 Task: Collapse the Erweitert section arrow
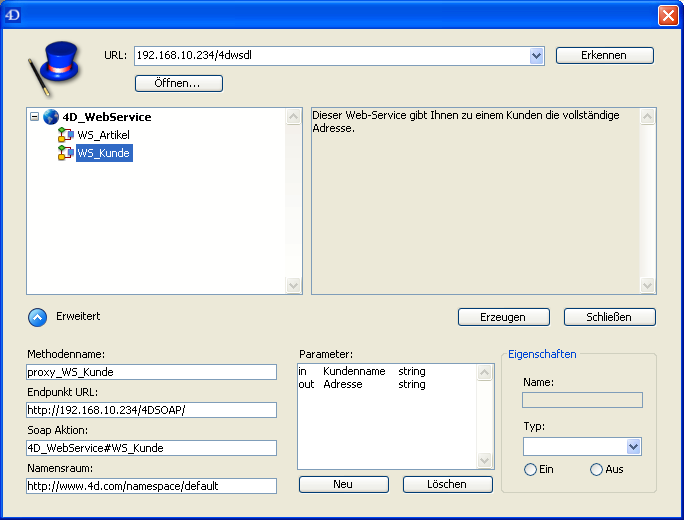[x=37, y=317]
